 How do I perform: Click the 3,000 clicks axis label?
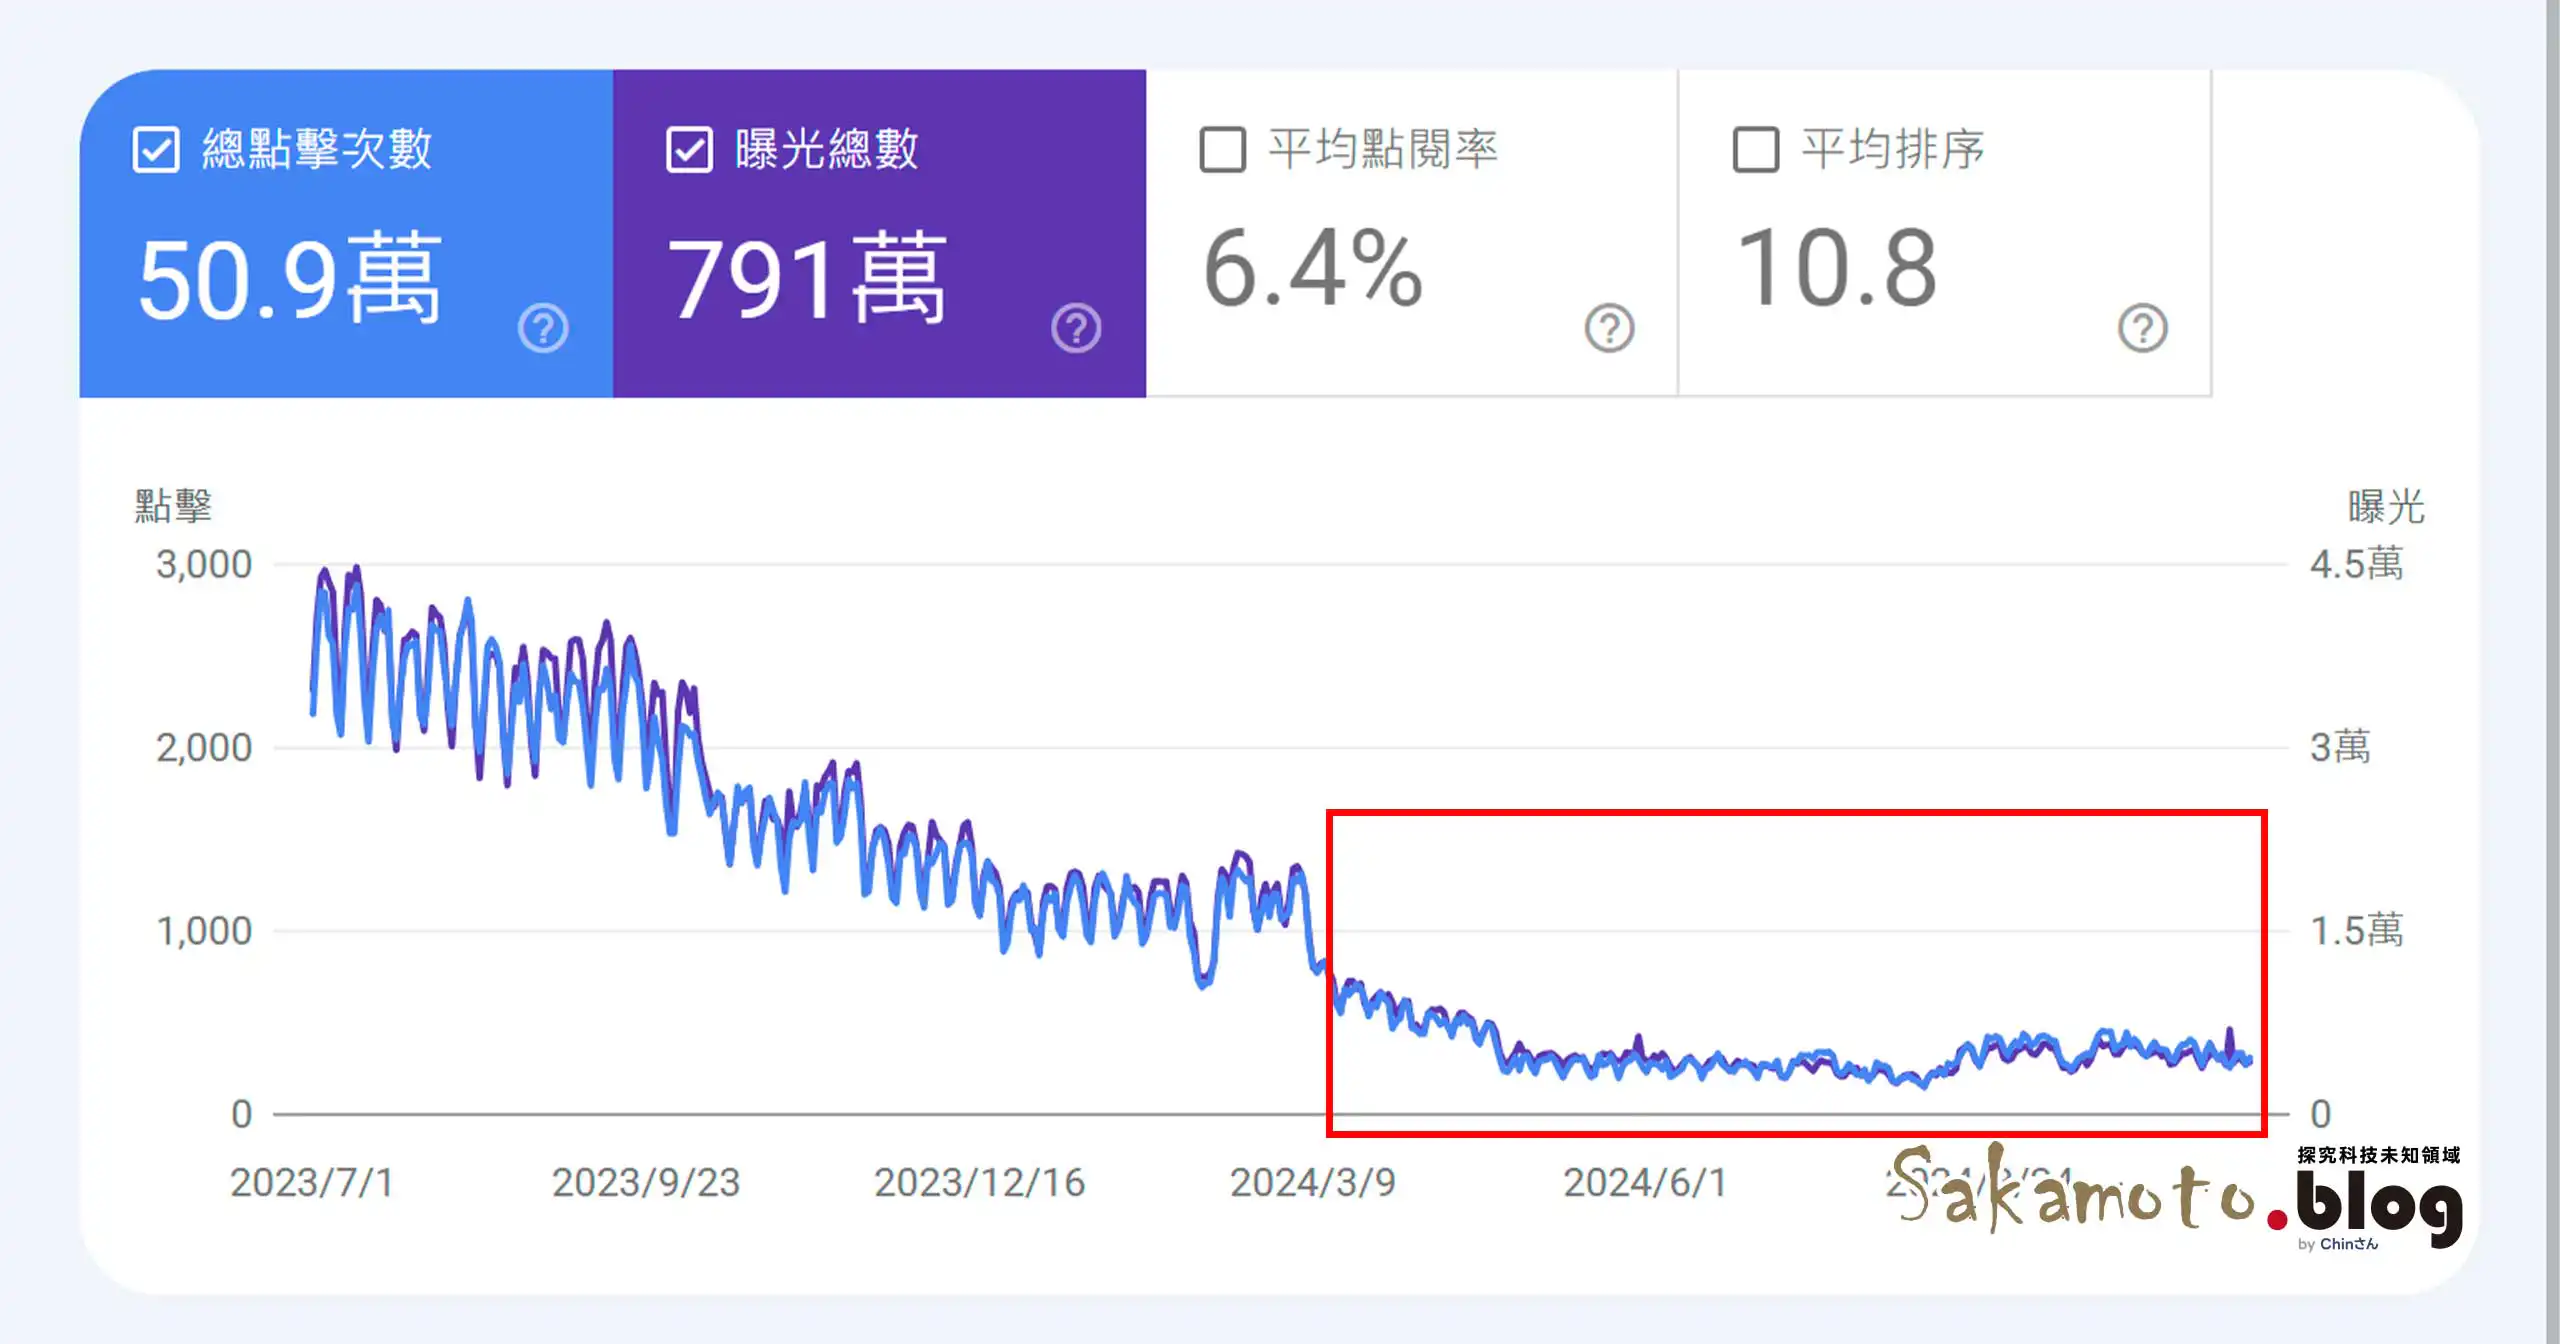point(204,564)
